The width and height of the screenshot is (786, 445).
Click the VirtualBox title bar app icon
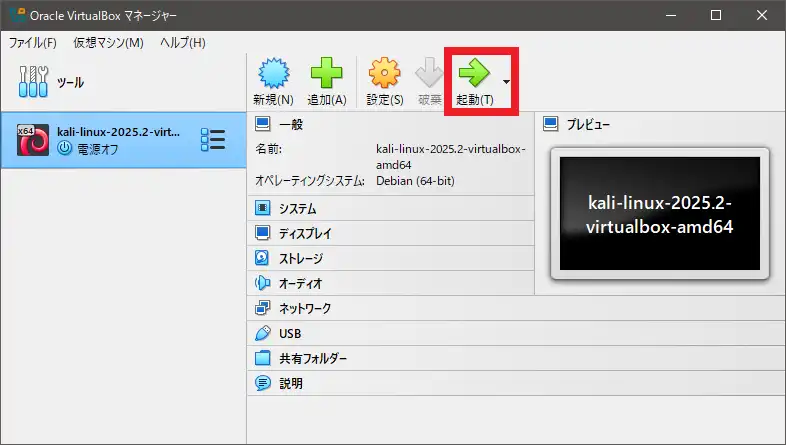tap(18, 15)
